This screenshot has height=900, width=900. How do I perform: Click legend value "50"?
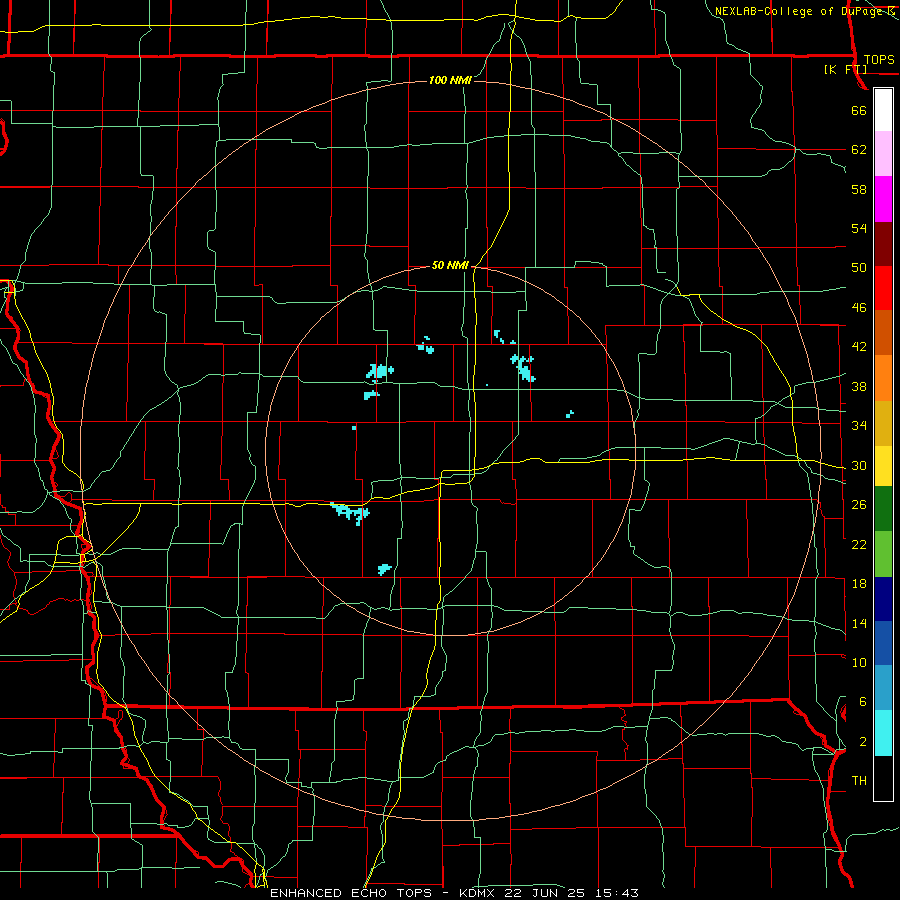pos(859,268)
